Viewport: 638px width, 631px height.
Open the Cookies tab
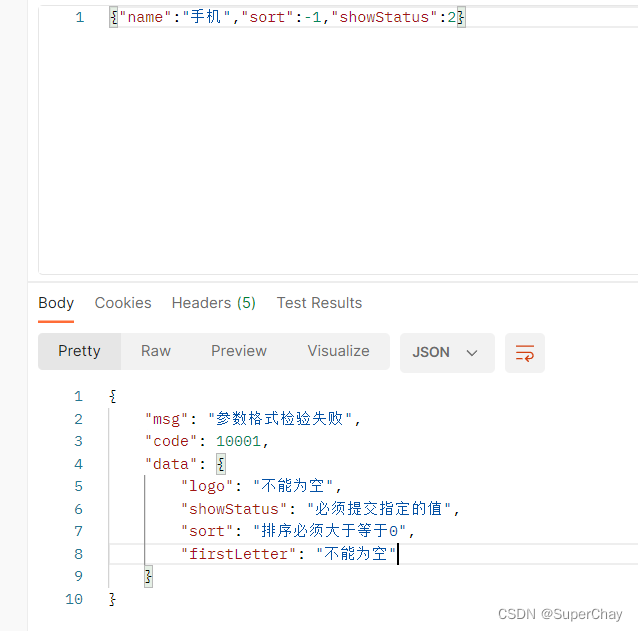[123, 303]
